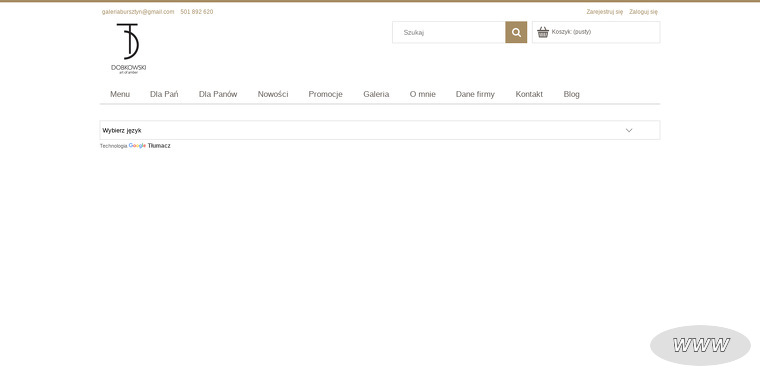Open the Menu navigation item

(120, 94)
